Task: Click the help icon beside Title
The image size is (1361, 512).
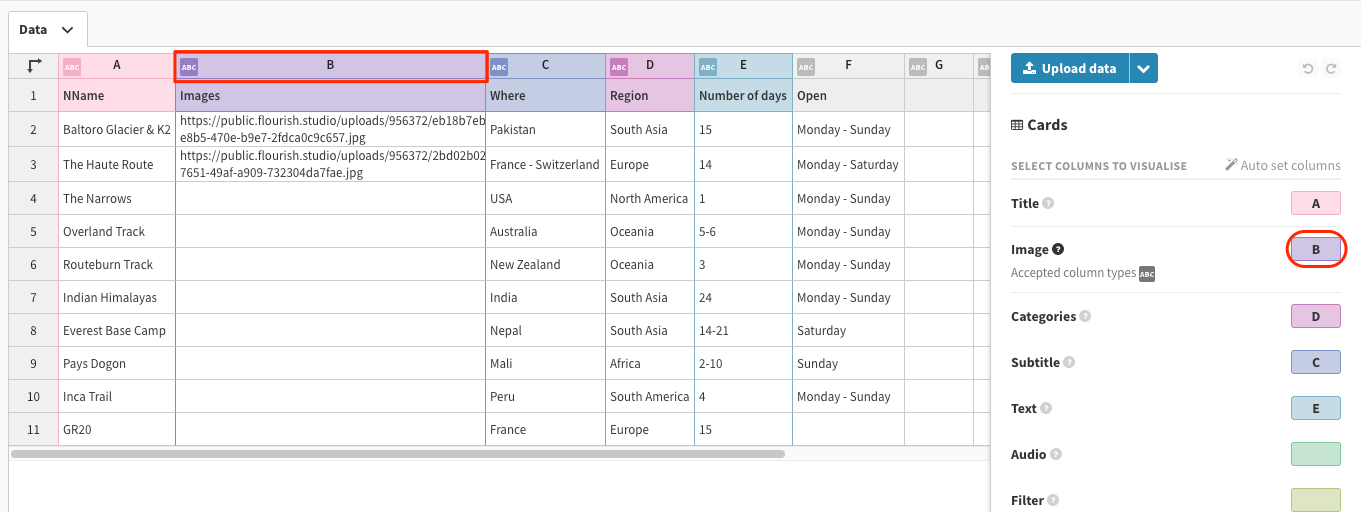Action: [1048, 204]
